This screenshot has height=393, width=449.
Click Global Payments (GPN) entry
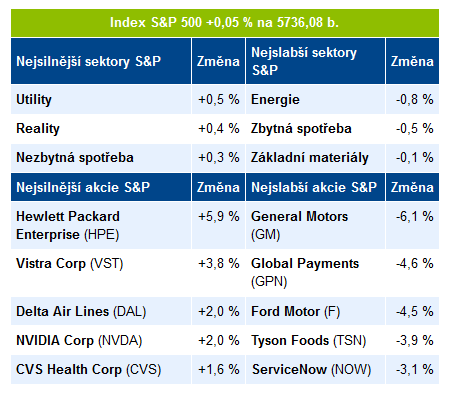(315, 273)
